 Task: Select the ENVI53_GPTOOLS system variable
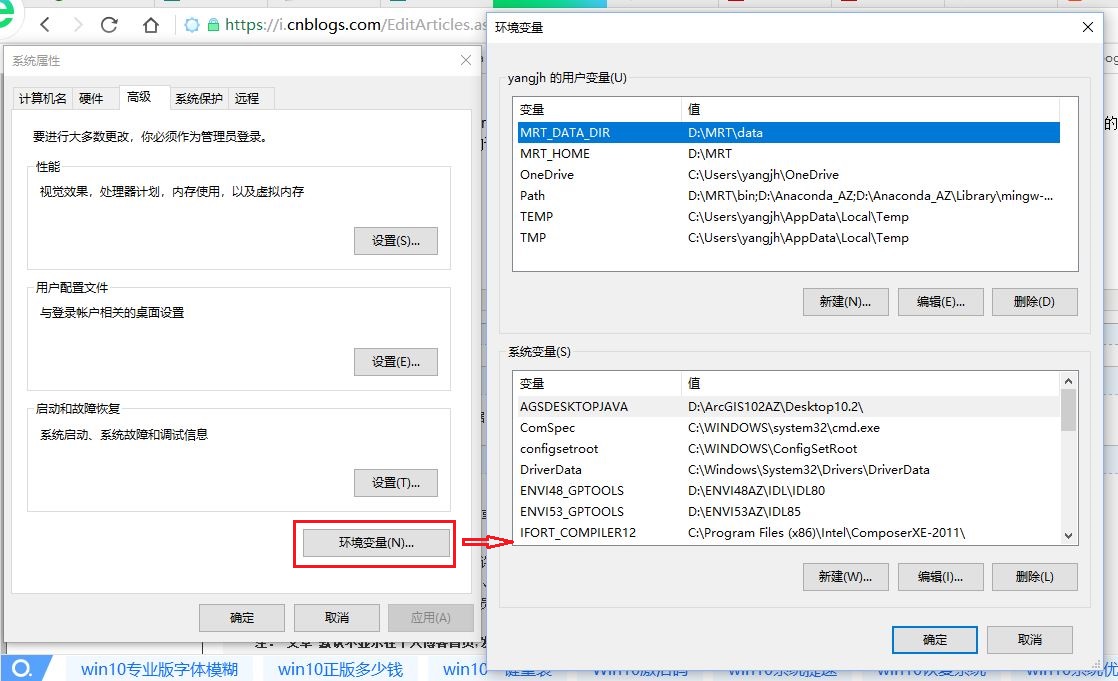(789, 512)
